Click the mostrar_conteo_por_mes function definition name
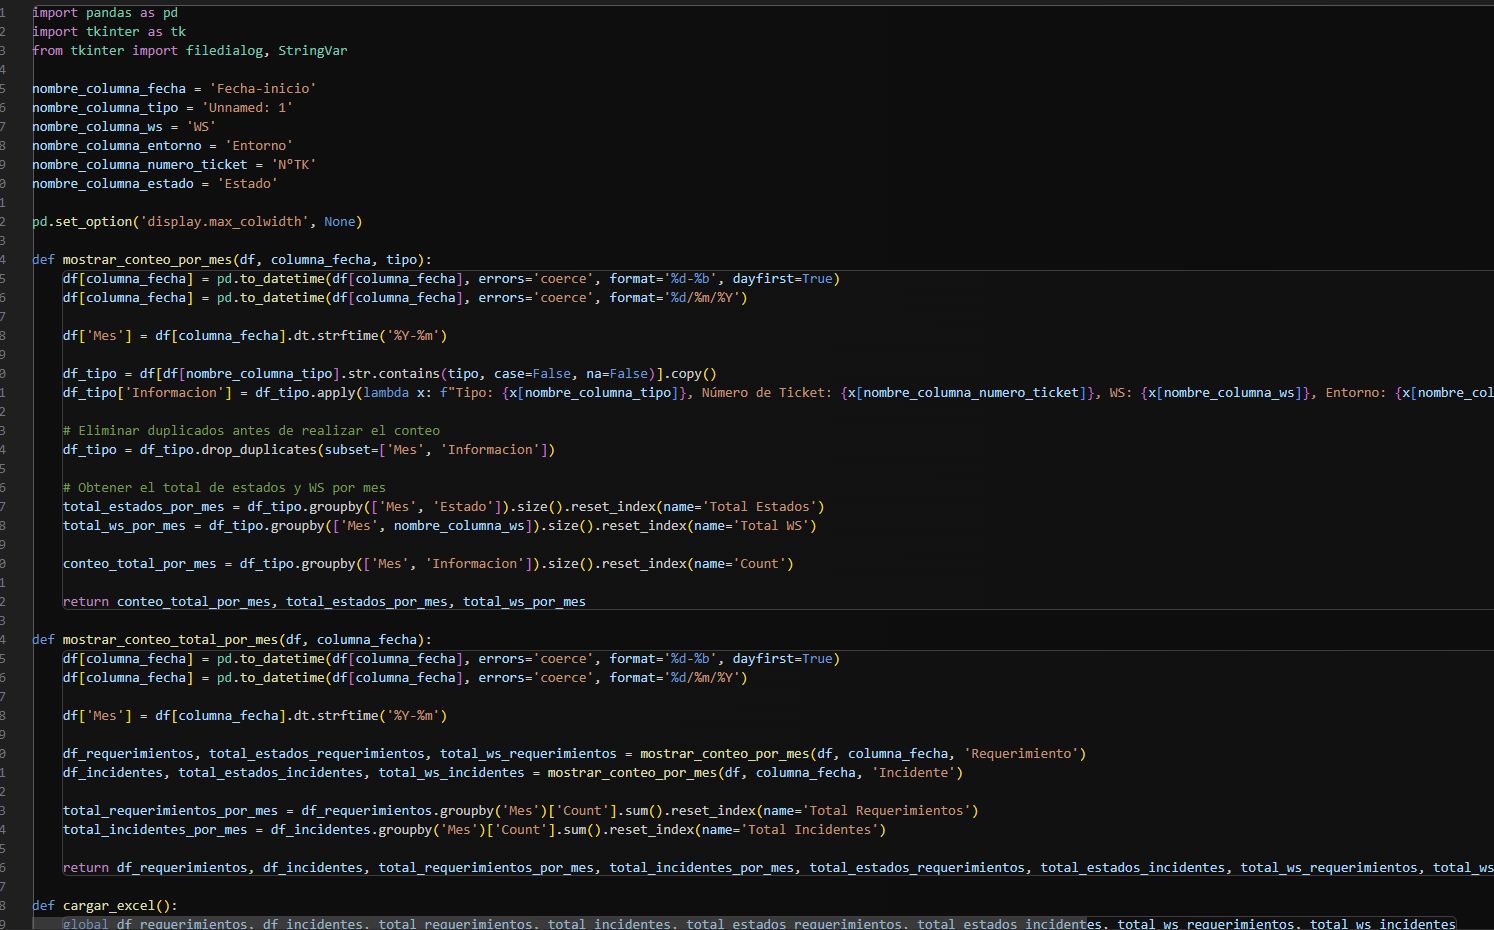This screenshot has width=1494, height=930. click(147, 260)
